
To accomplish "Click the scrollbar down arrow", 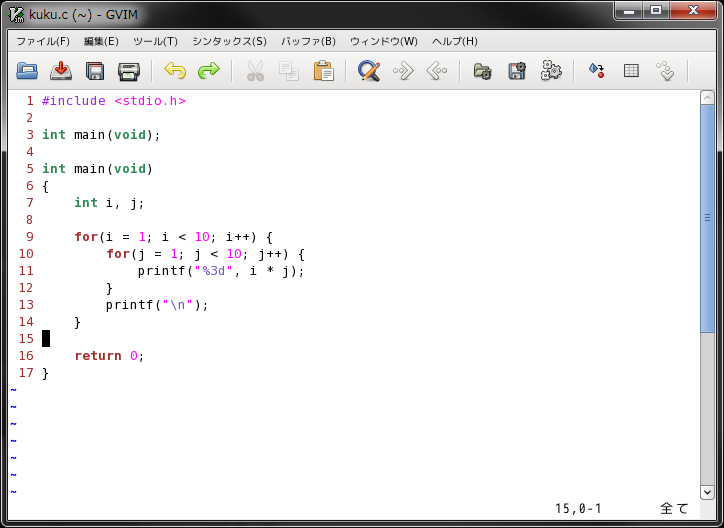I will [x=707, y=492].
